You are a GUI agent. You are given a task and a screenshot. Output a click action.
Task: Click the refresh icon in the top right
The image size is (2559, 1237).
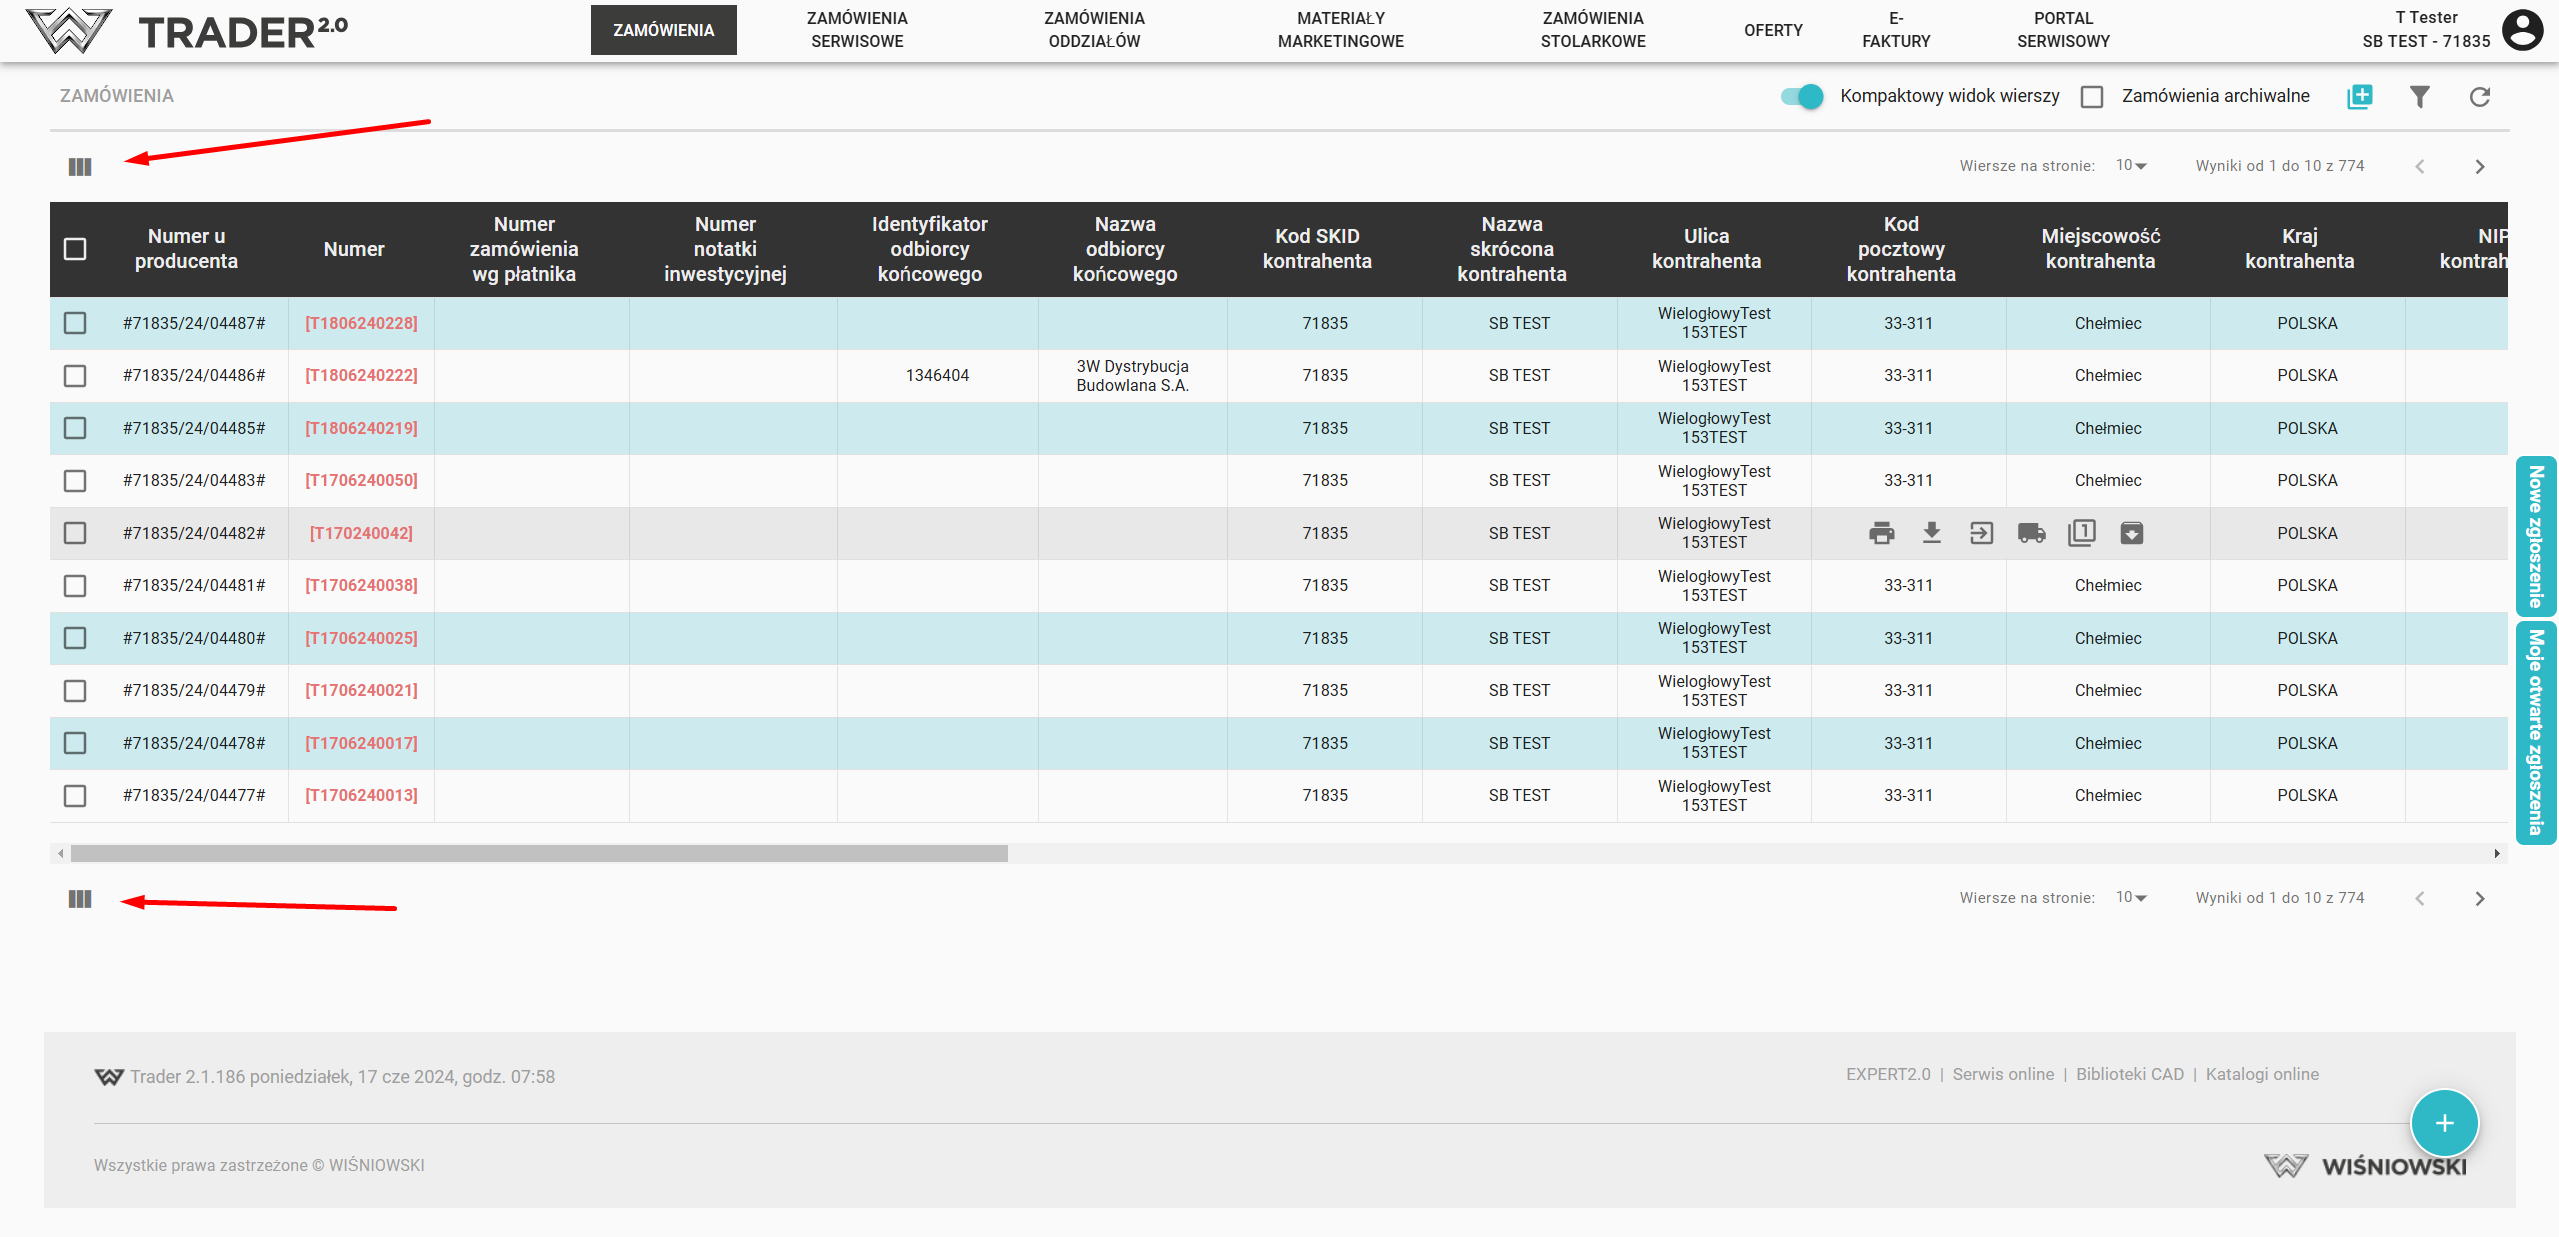2479,97
